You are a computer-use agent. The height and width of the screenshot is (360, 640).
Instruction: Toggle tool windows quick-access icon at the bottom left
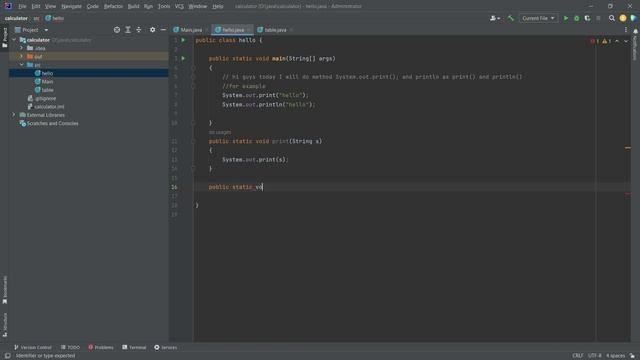click(7, 356)
